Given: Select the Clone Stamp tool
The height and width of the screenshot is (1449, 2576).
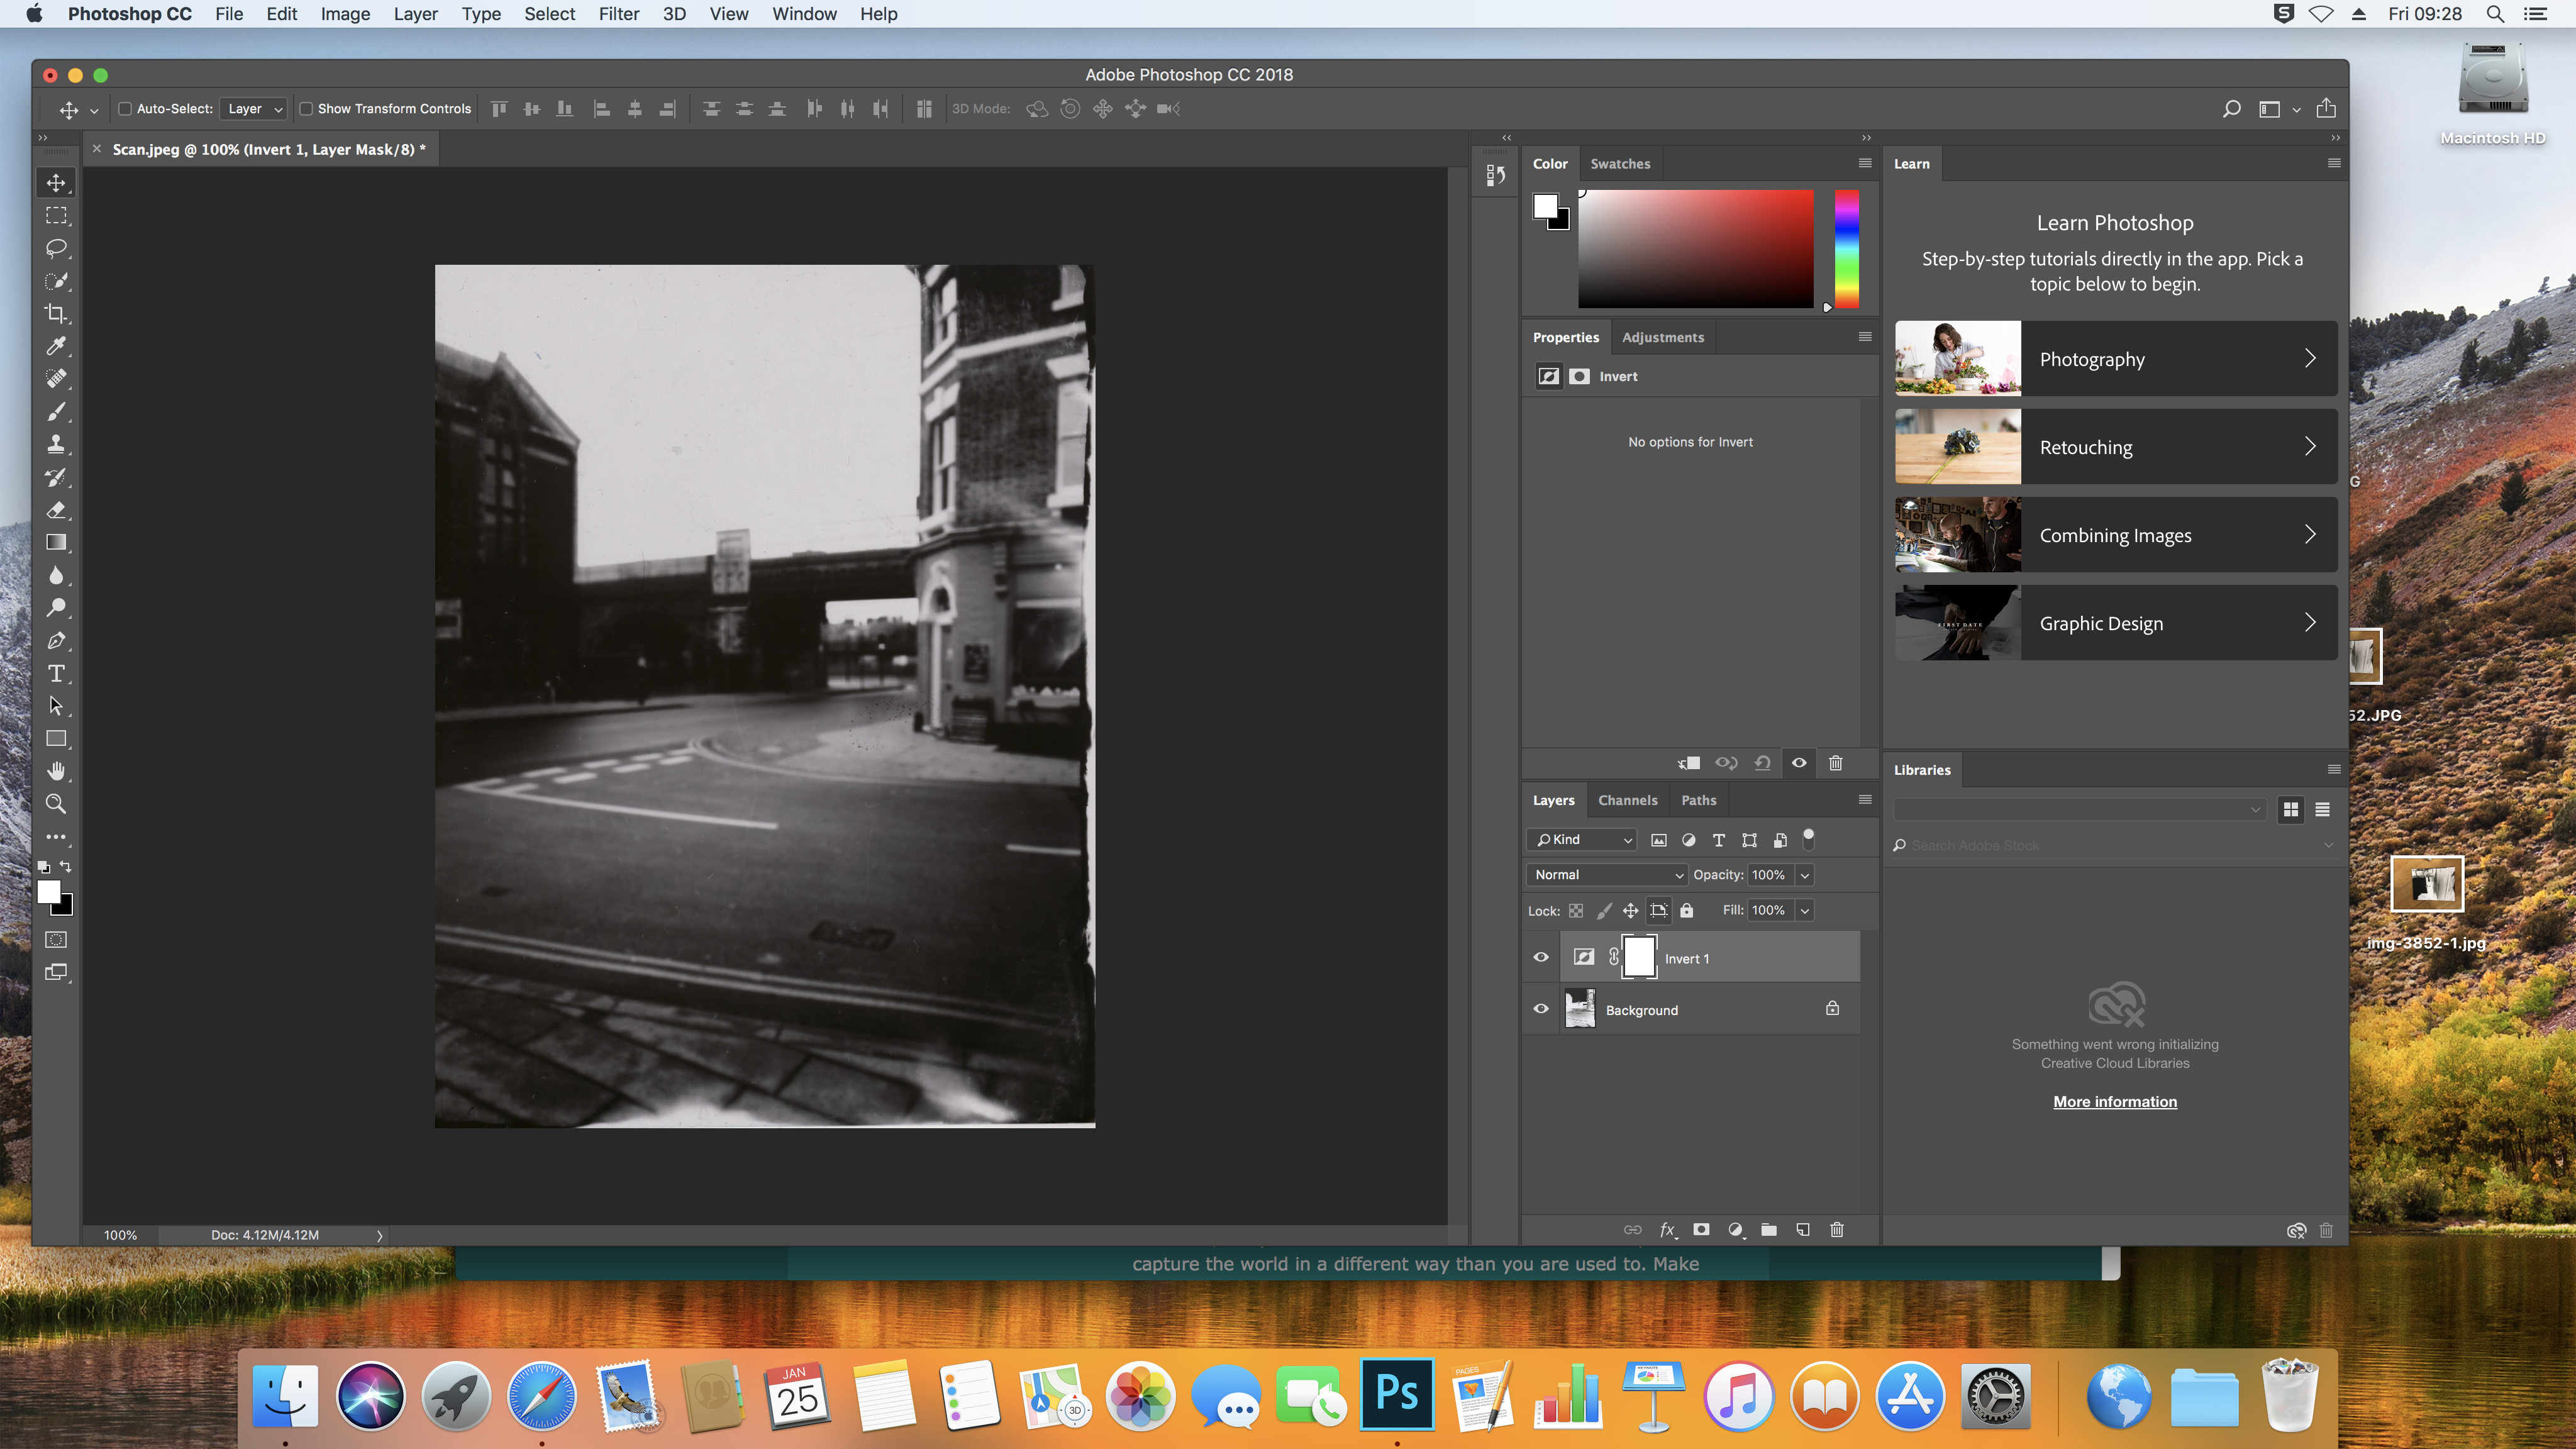Looking at the screenshot, I should point(56,444).
